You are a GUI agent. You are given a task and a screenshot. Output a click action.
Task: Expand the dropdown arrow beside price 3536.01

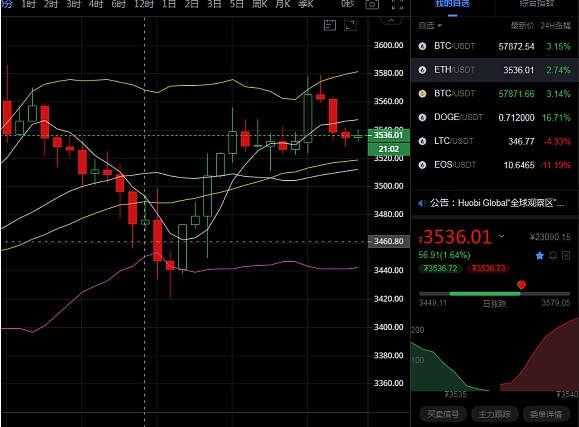coord(501,236)
